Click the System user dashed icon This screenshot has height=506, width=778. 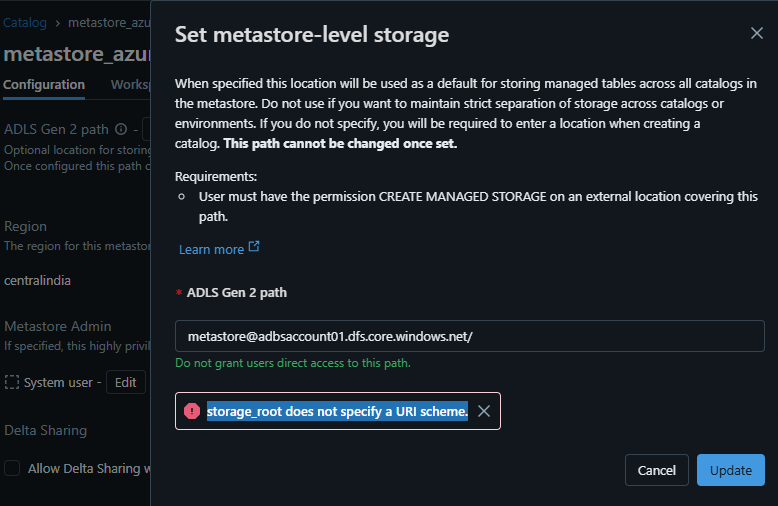pyautogui.click(x=12, y=382)
